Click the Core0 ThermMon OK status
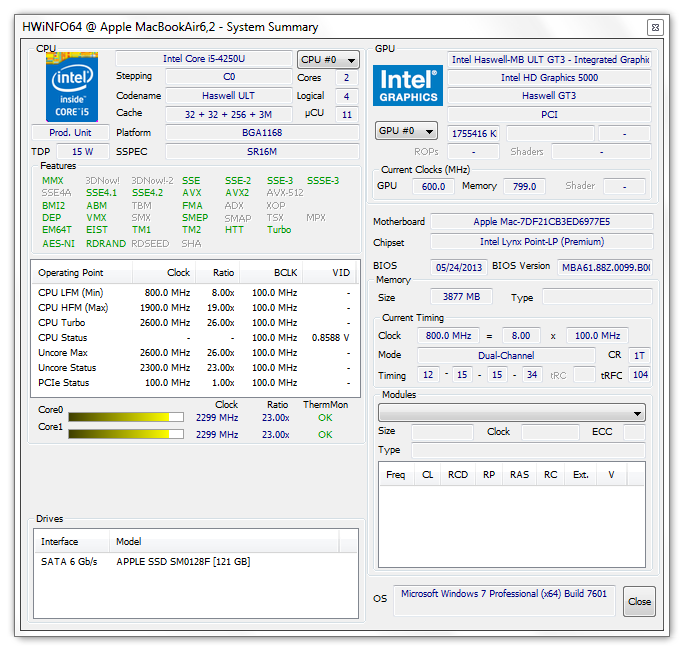Image resolution: width=683 pixels, height=655 pixels. point(325,418)
